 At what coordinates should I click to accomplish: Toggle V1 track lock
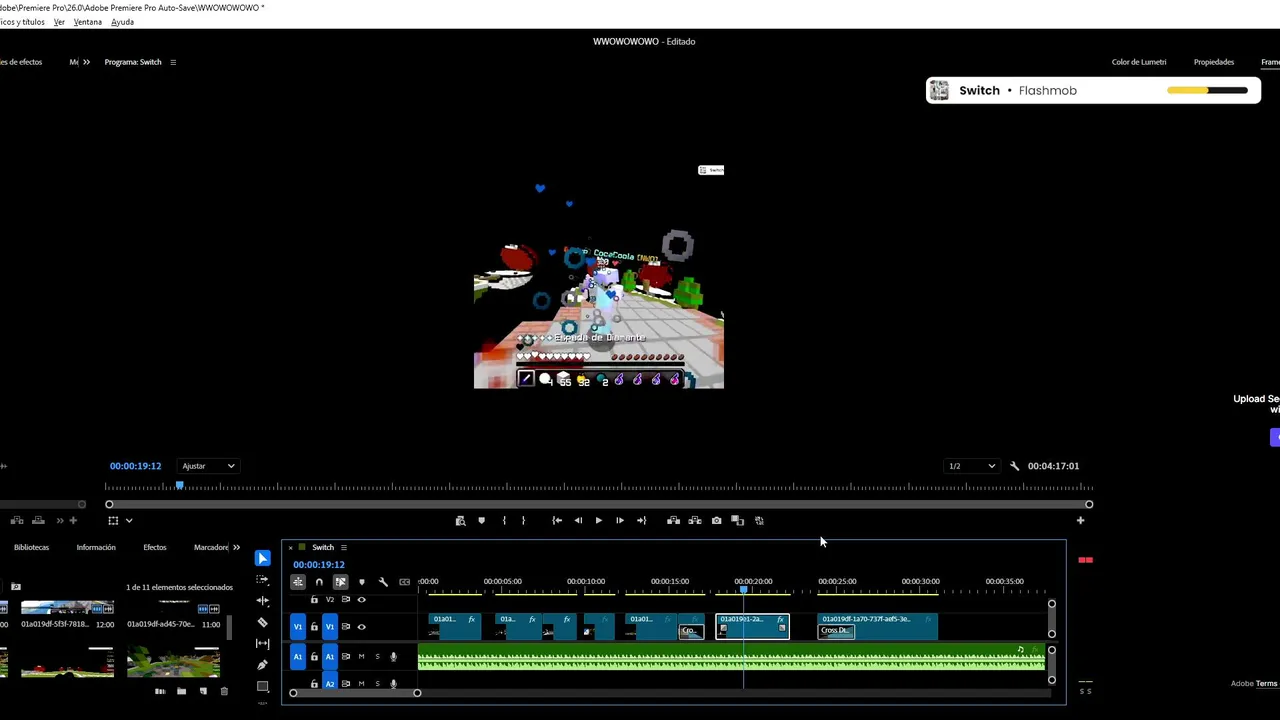point(314,627)
